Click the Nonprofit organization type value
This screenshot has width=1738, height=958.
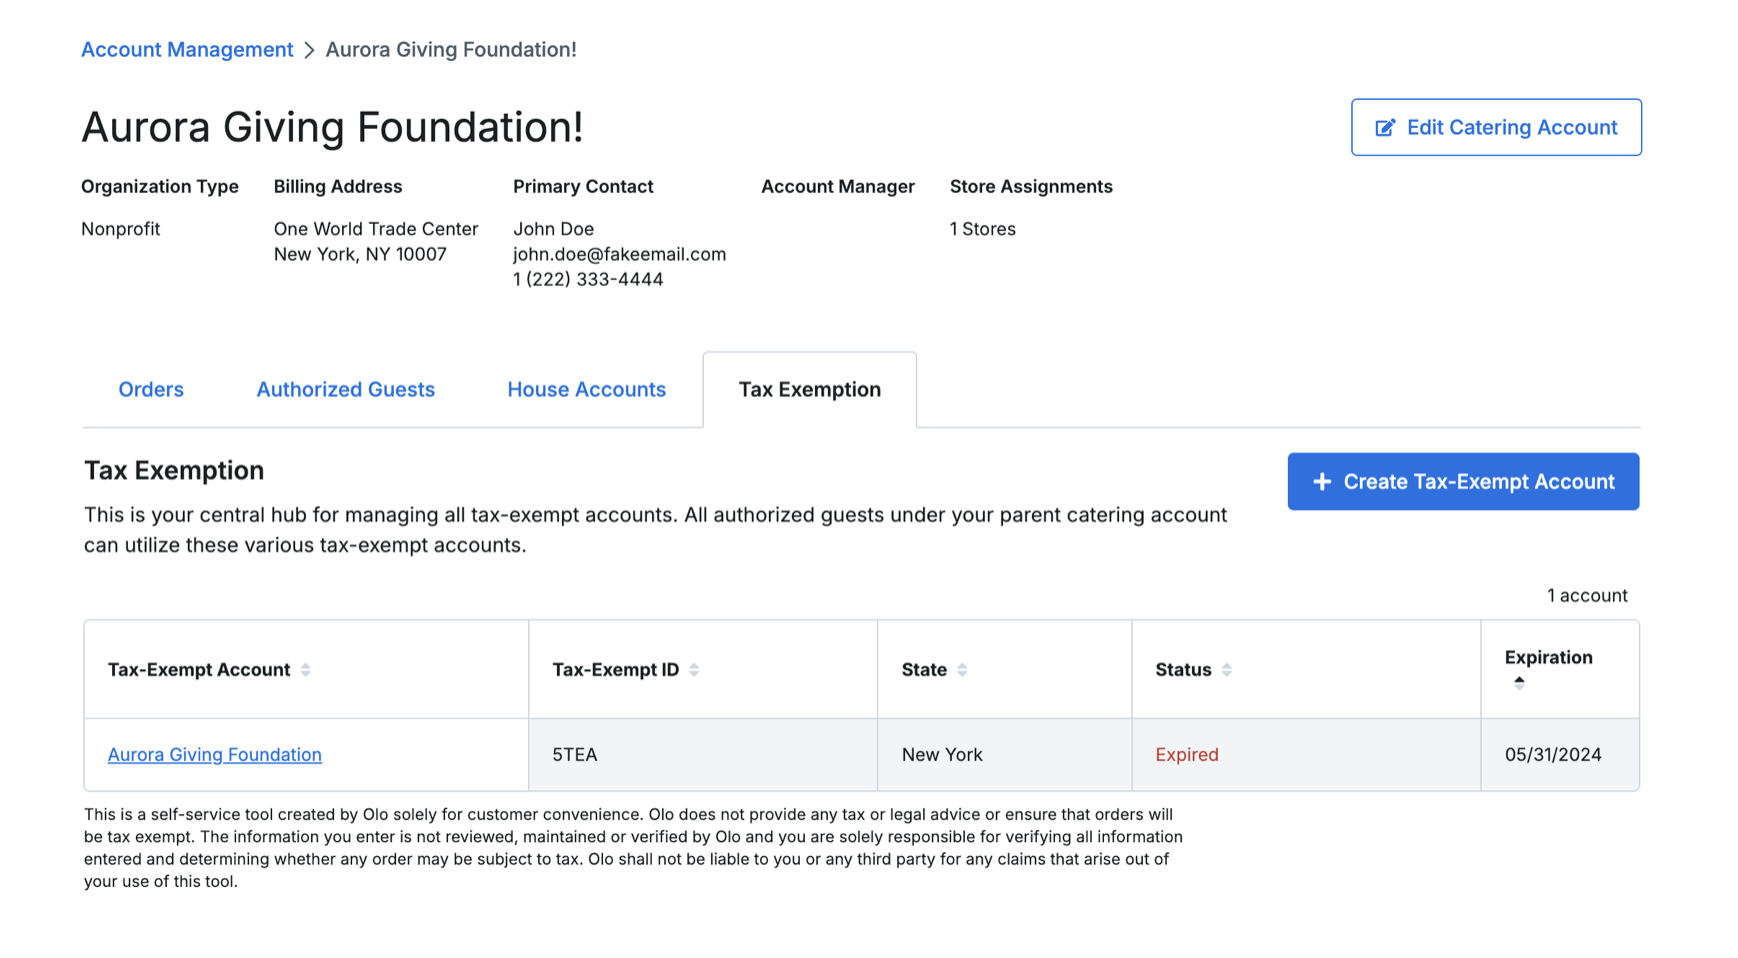(121, 229)
